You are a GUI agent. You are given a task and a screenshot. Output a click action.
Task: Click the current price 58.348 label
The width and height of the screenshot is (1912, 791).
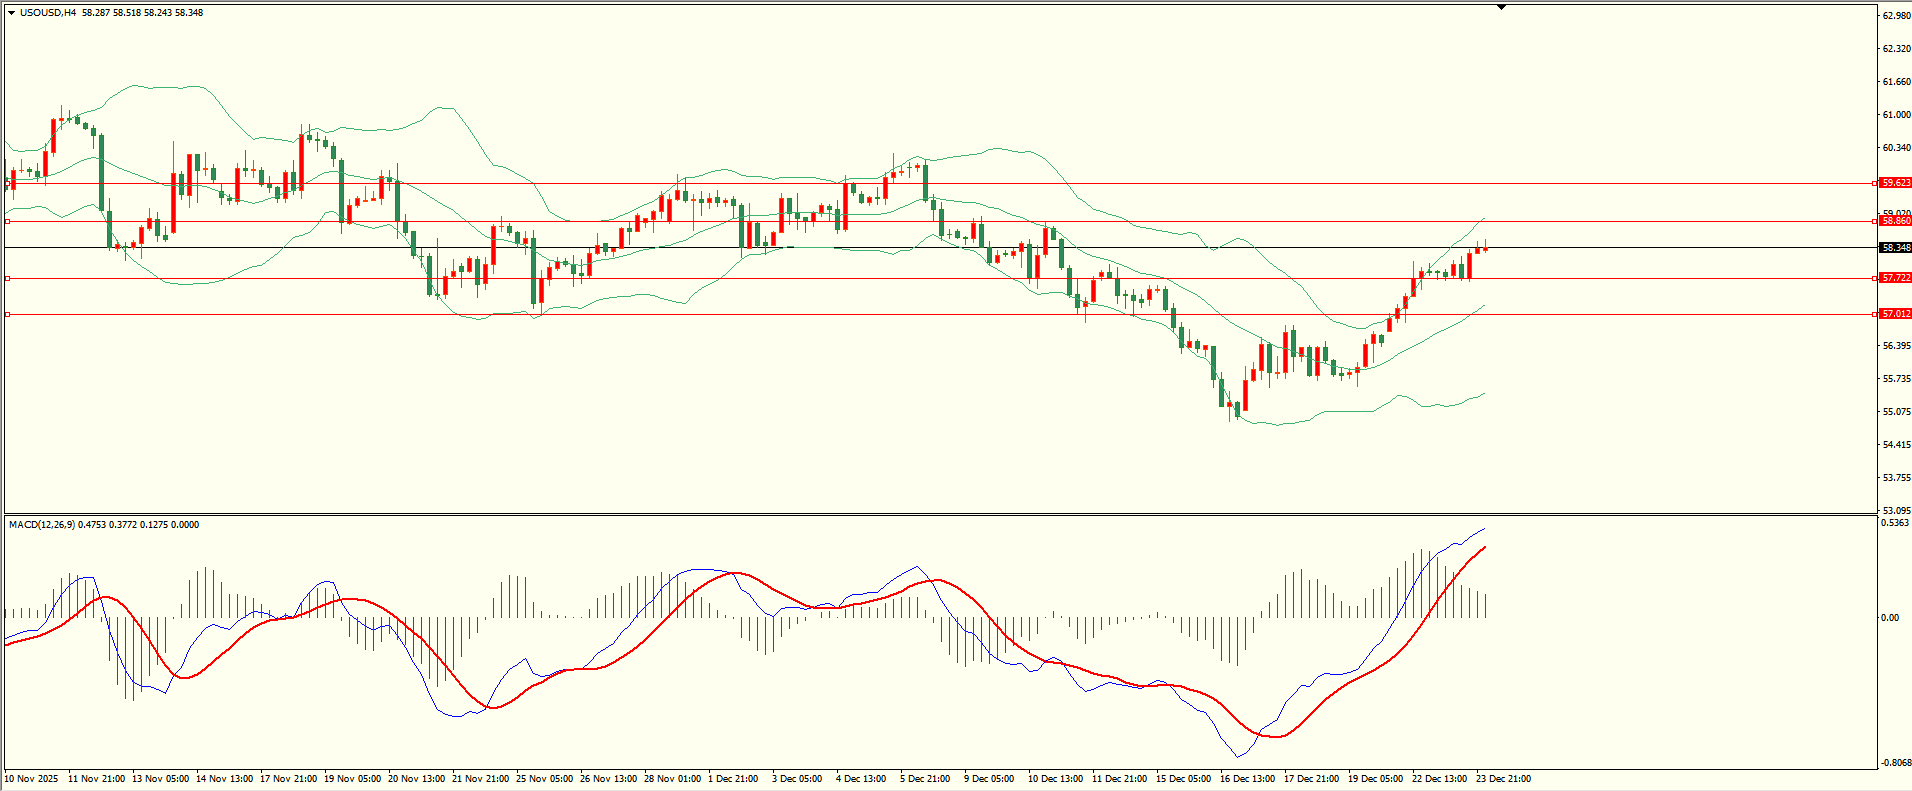click(1895, 247)
